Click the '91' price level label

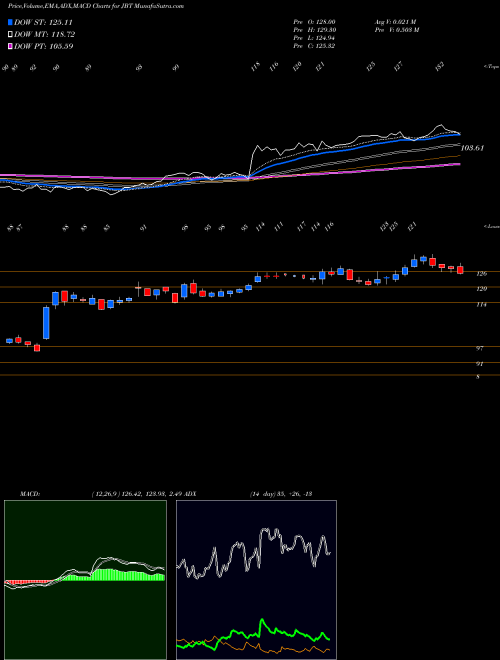[x=479, y=364]
